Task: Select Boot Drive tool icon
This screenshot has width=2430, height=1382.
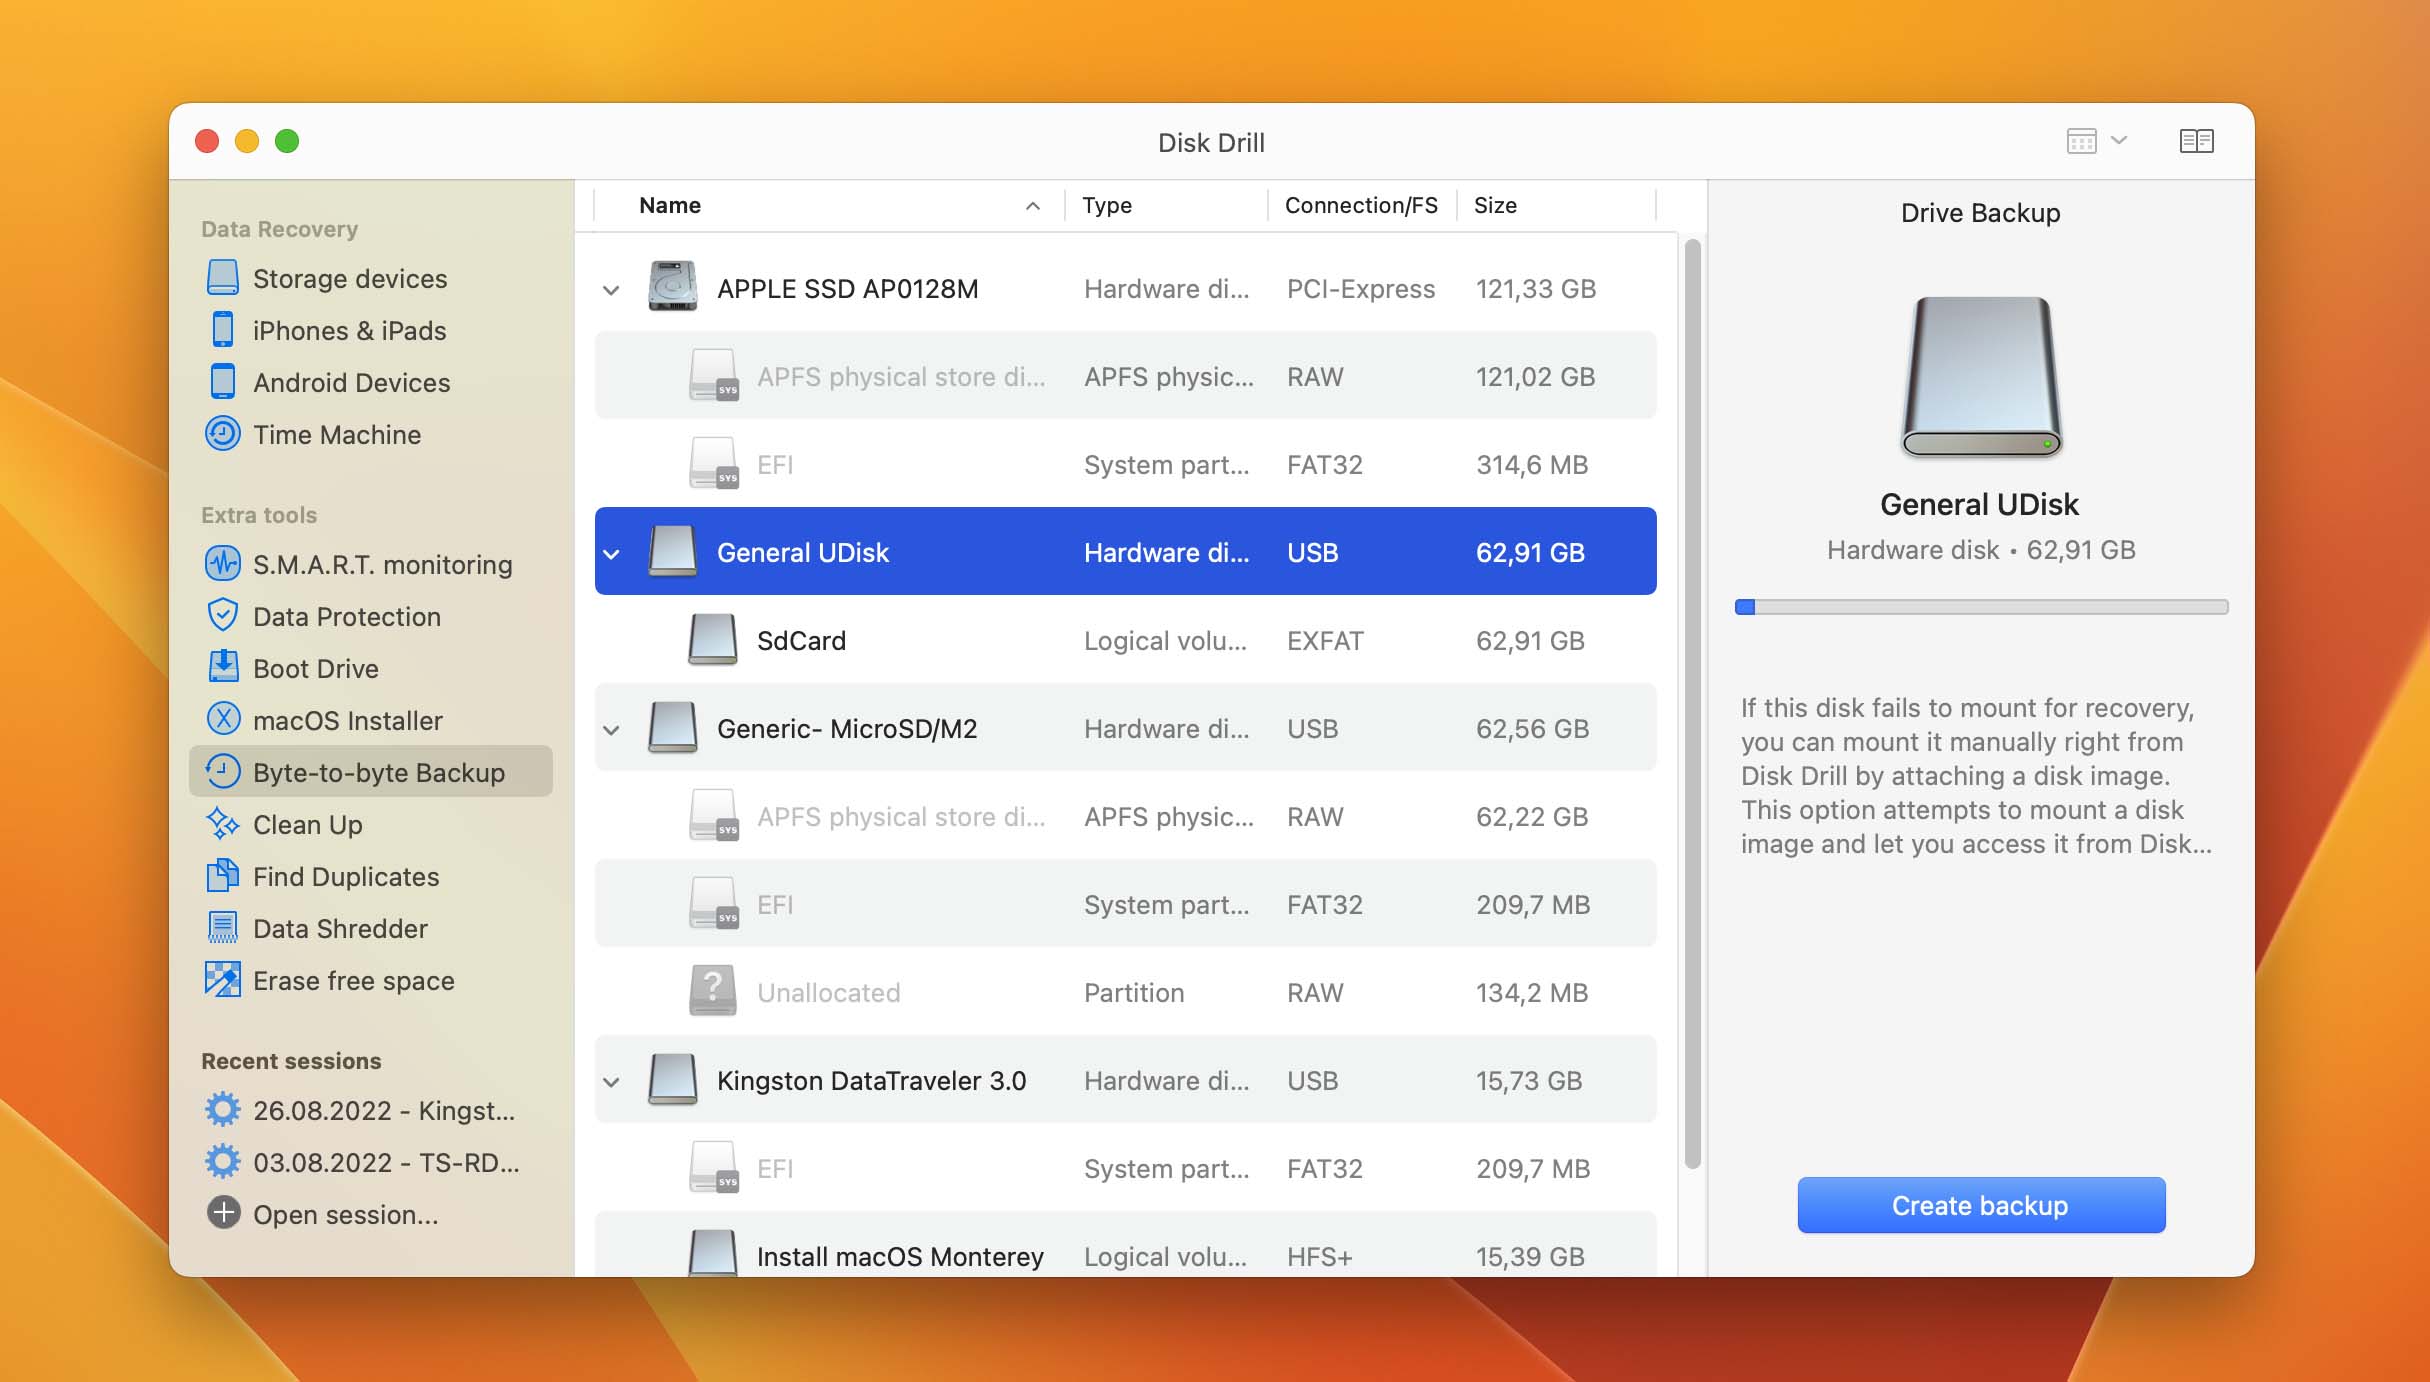Action: pos(223,667)
